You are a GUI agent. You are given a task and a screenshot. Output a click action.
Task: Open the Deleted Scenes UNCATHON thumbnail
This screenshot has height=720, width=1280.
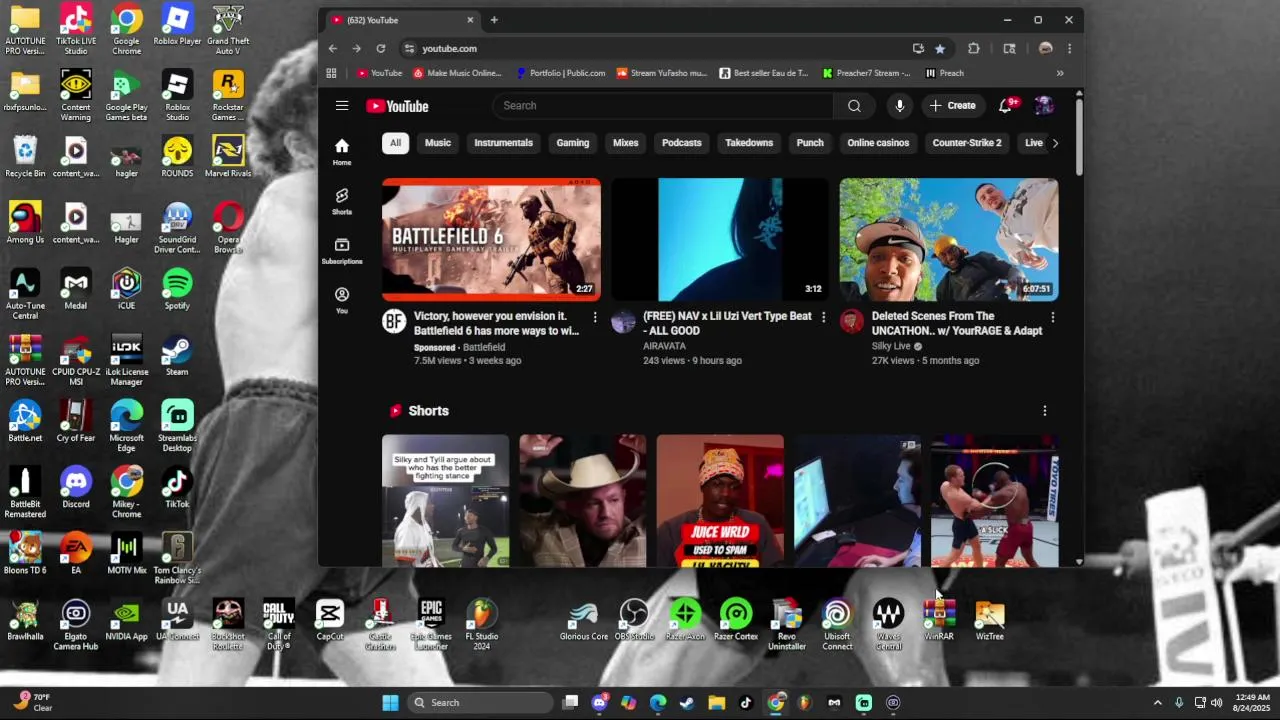click(949, 239)
